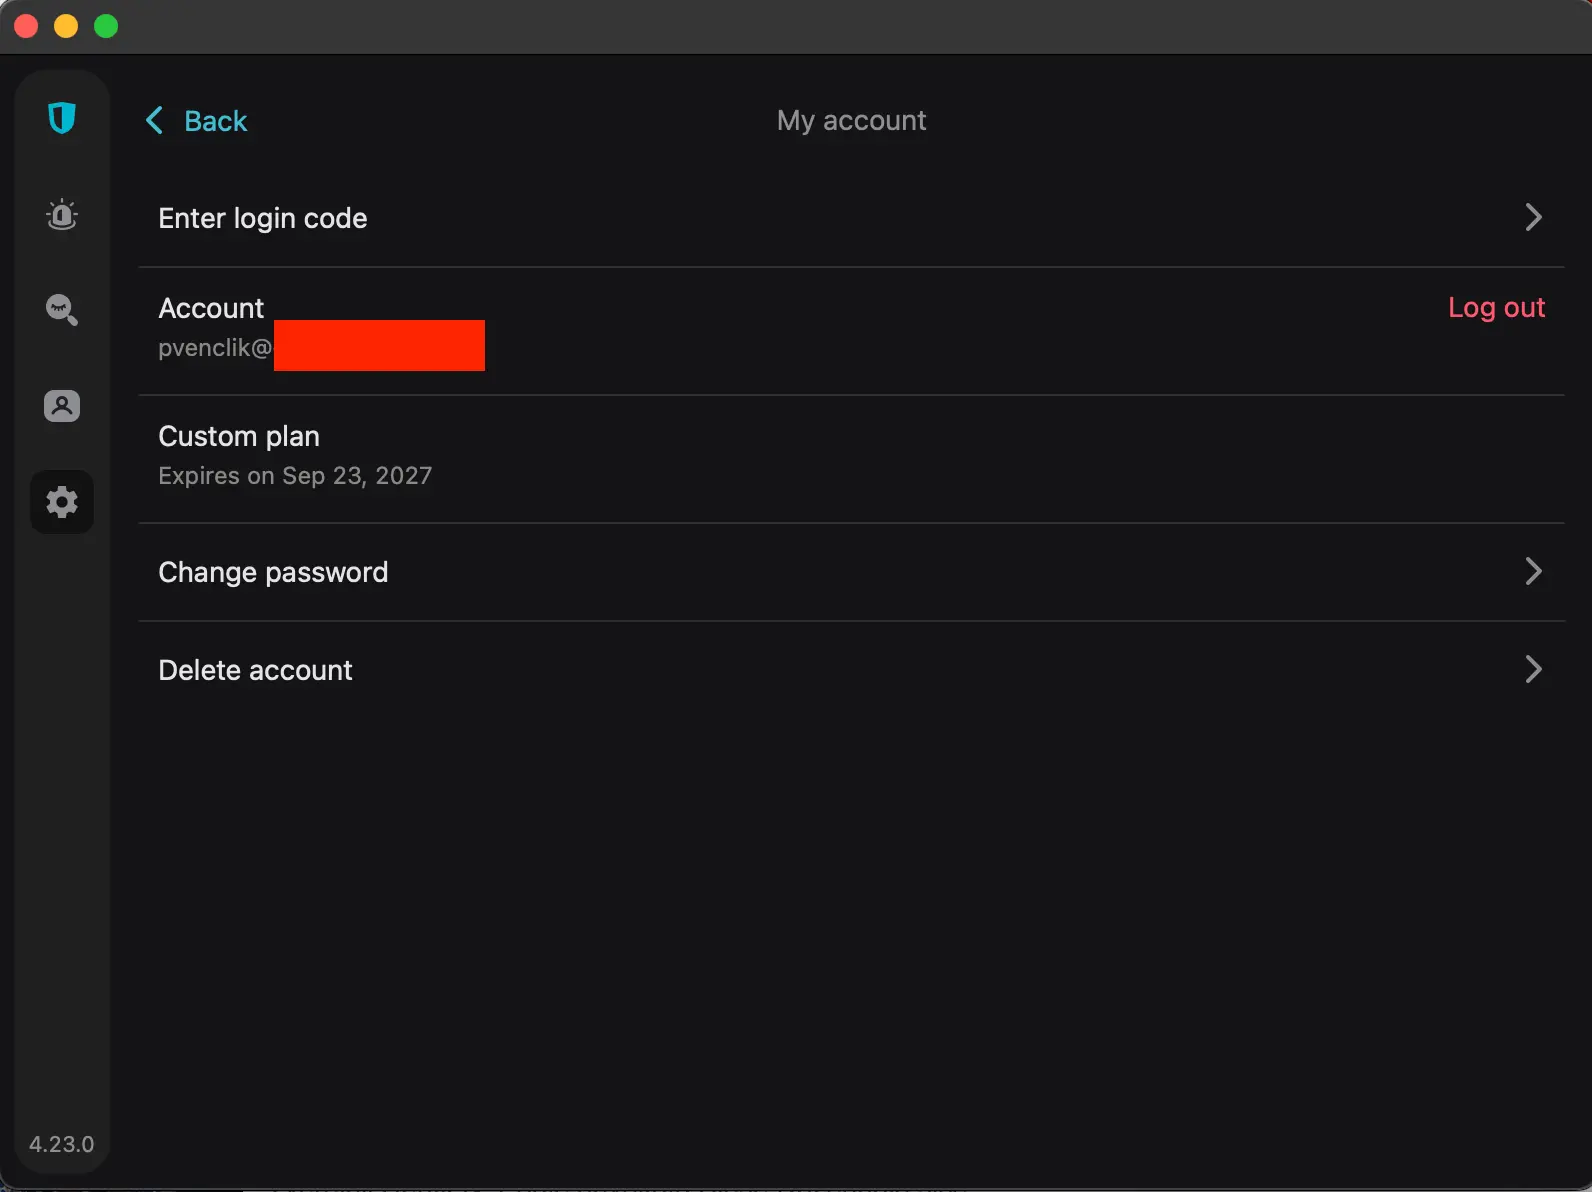Select the siren alert icon in sidebar
1592x1192 pixels.
tap(62, 214)
